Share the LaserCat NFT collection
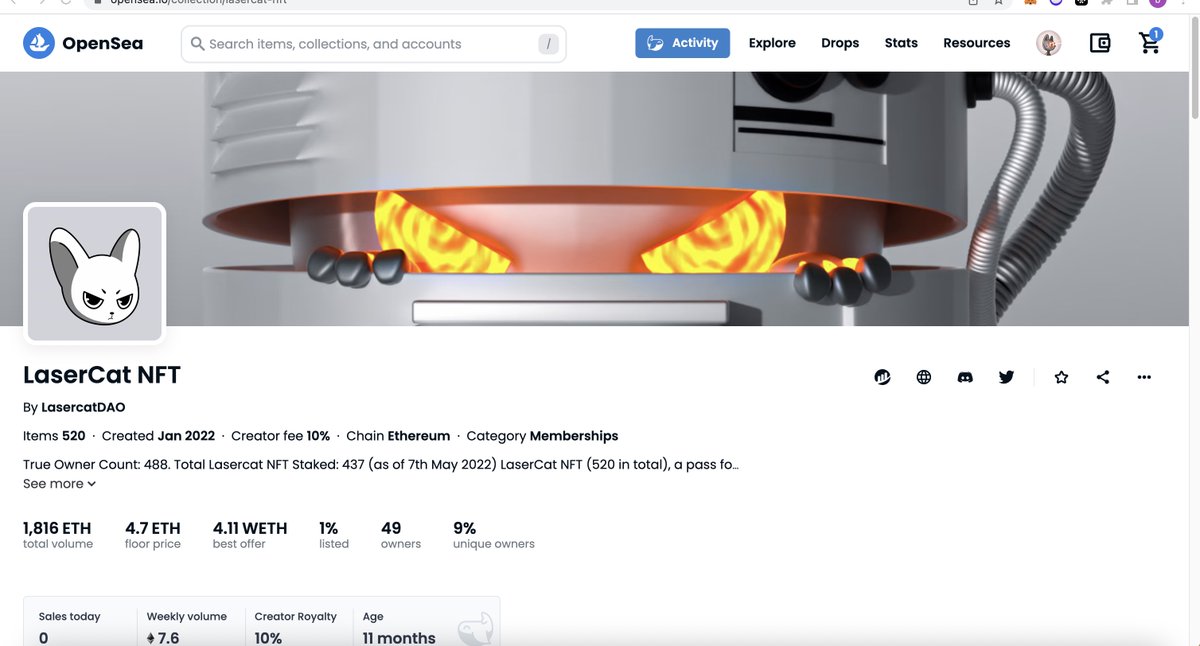This screenshot has height=646, width=1200. click(1103, 377)
